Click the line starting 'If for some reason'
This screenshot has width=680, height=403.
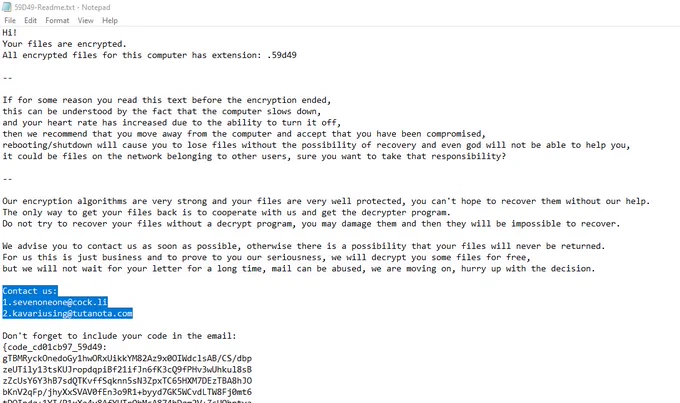167,100
